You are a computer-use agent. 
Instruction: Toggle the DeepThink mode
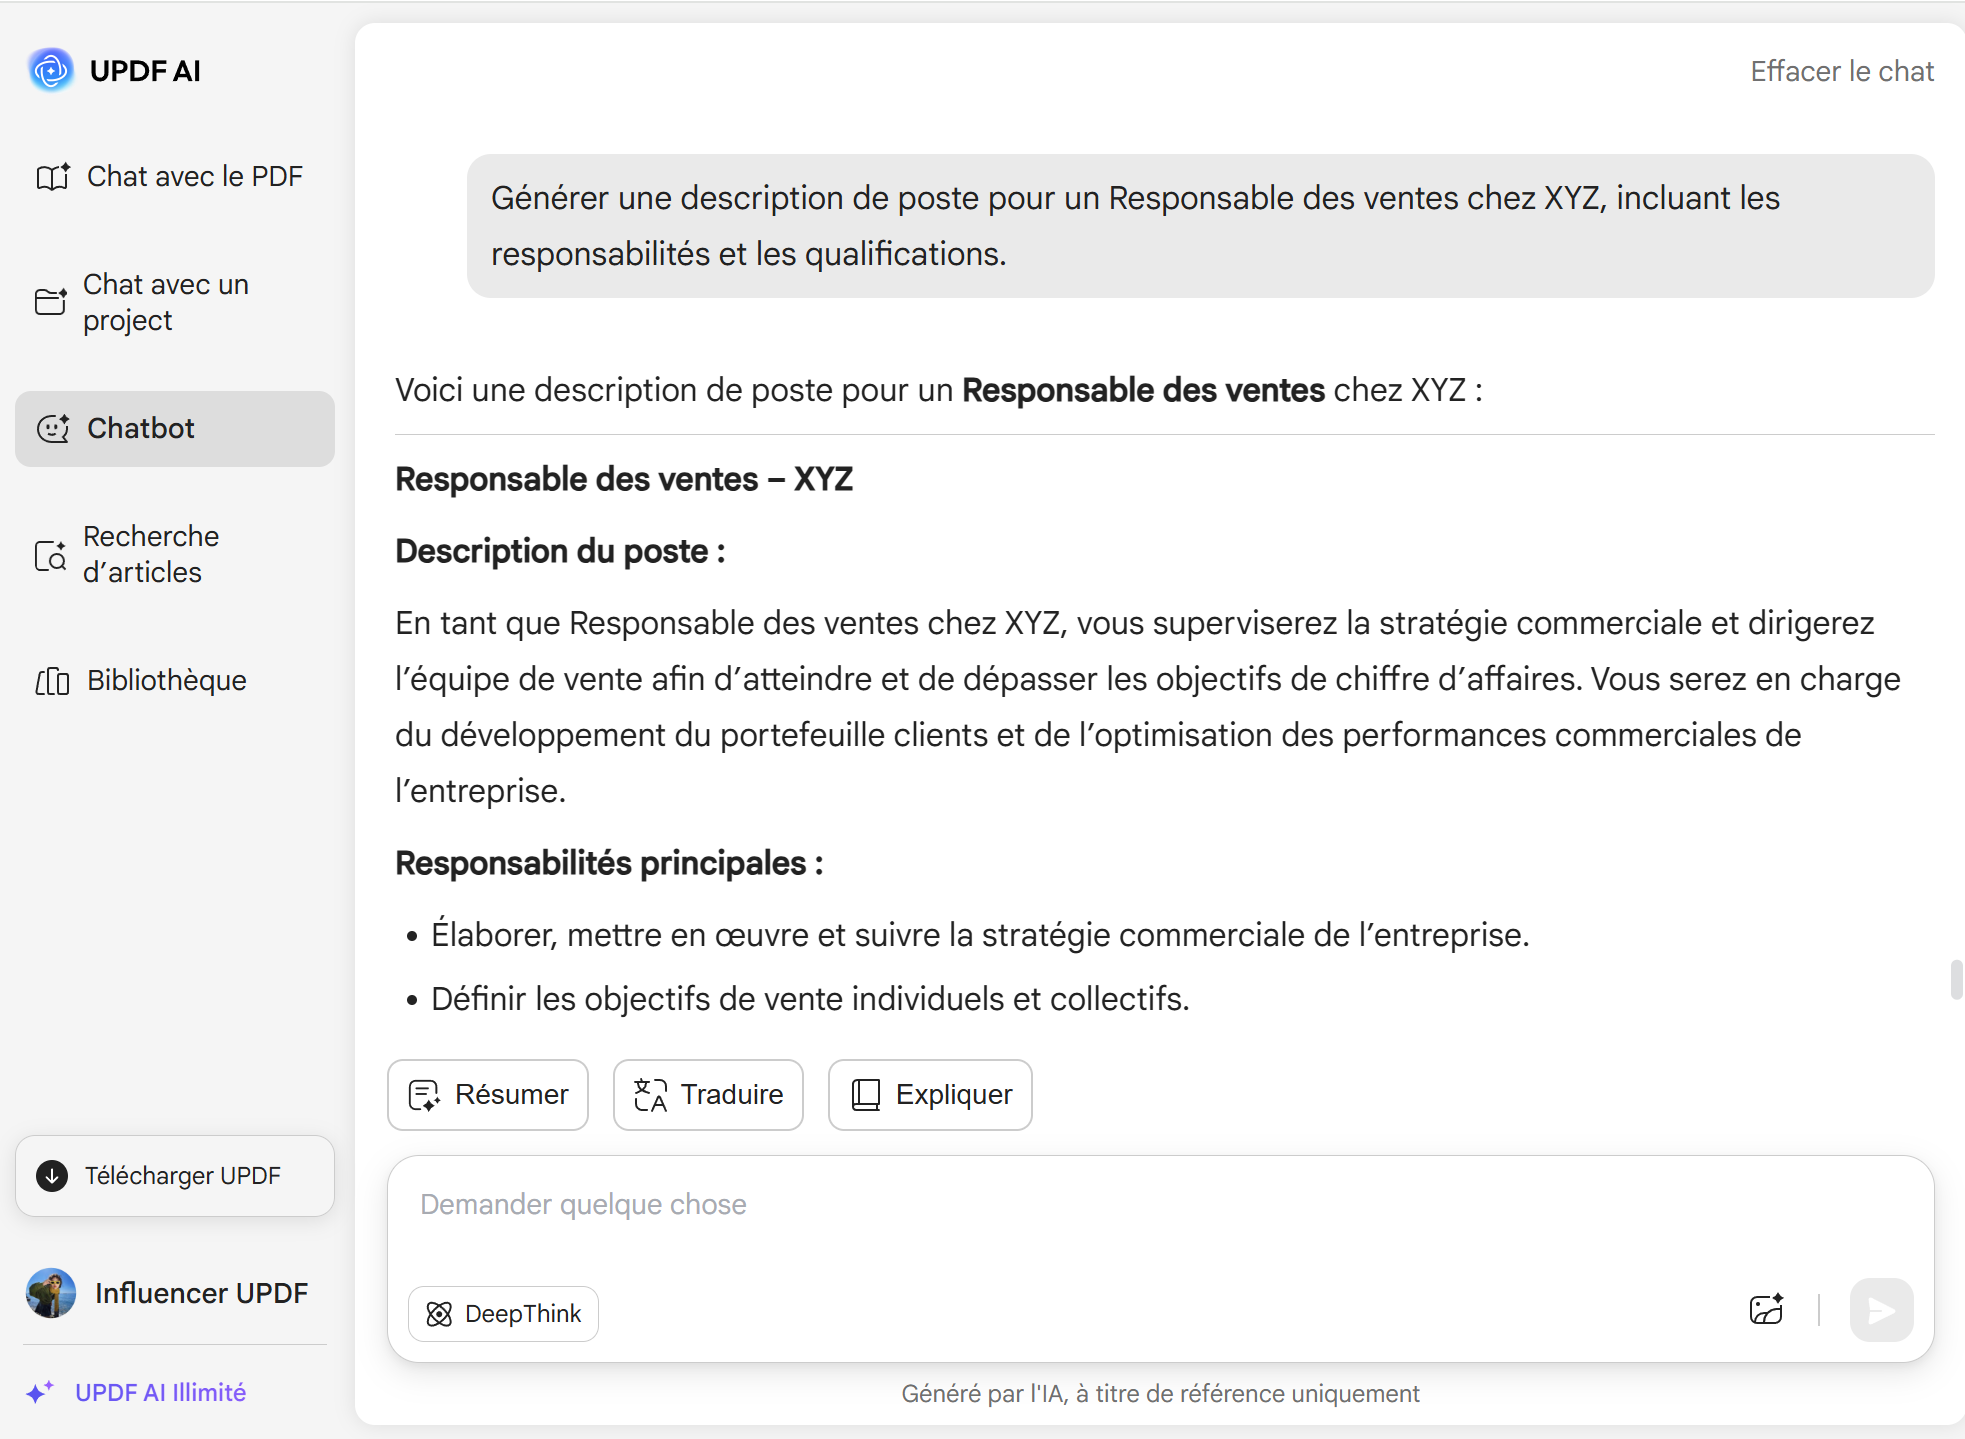pos(503,1314)
